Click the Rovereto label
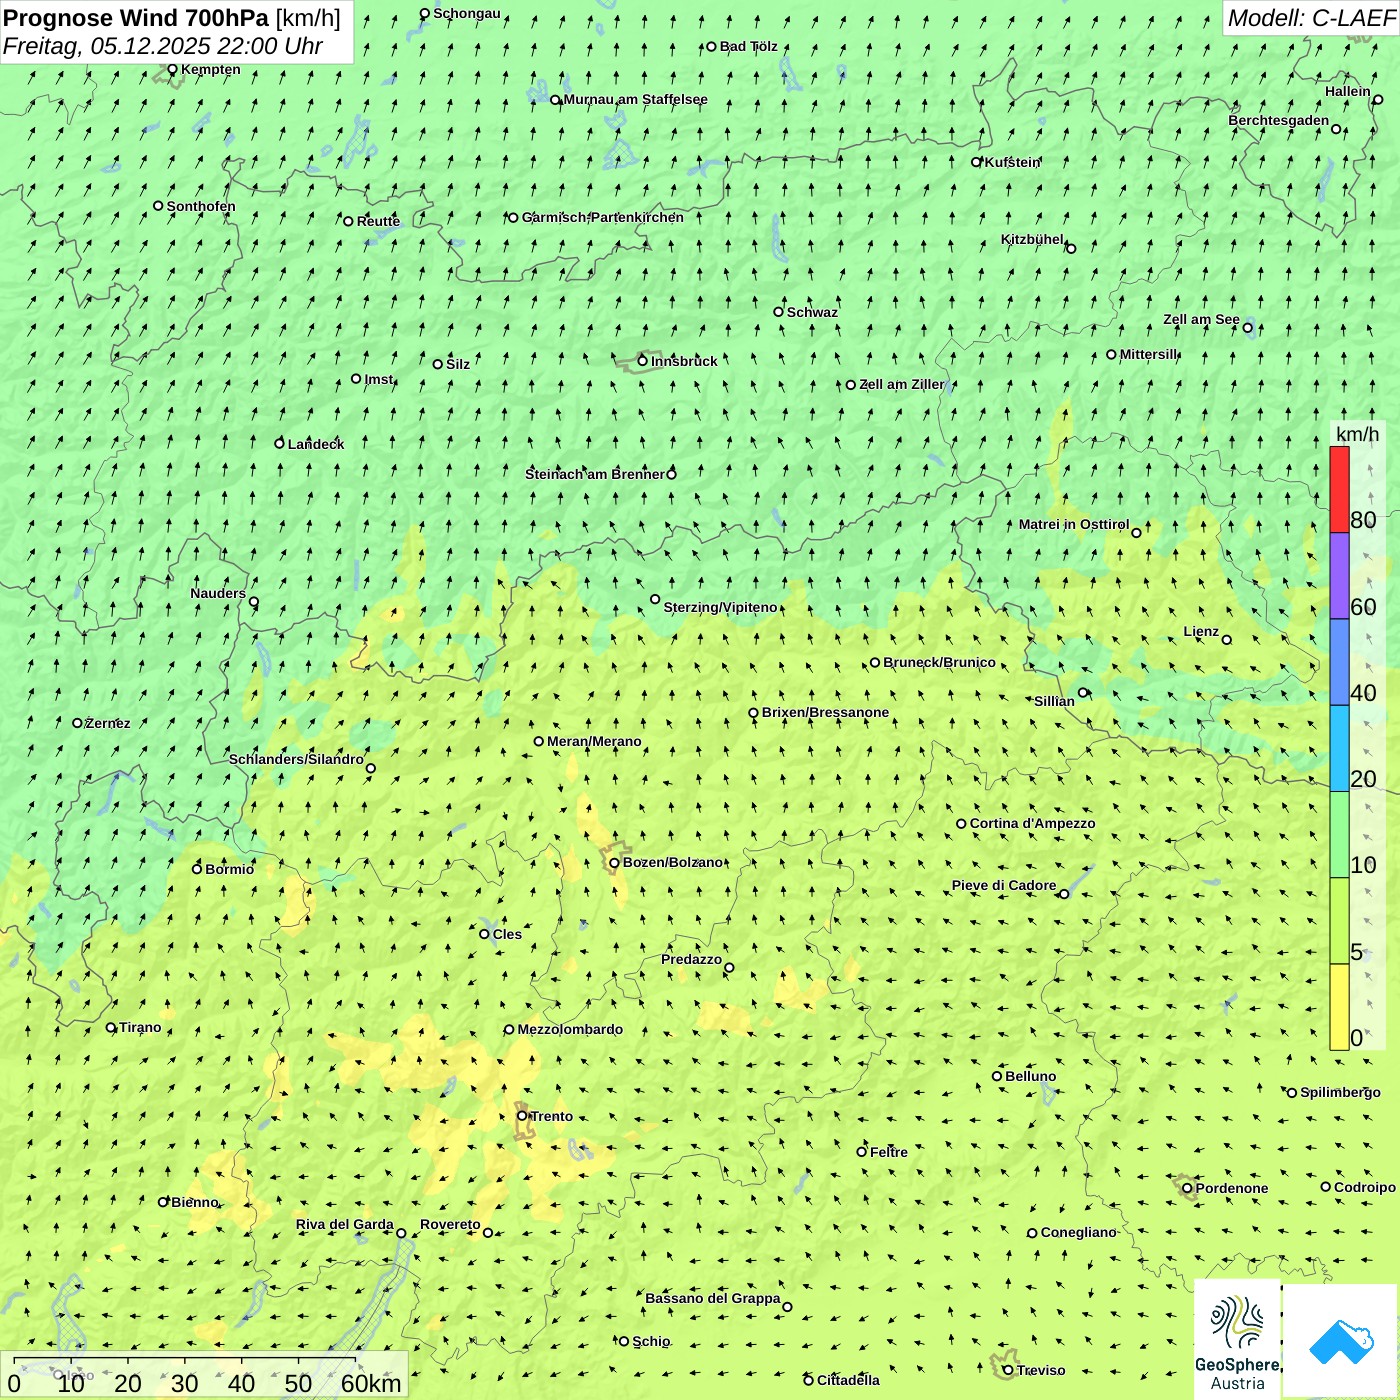 (450, 1224)
